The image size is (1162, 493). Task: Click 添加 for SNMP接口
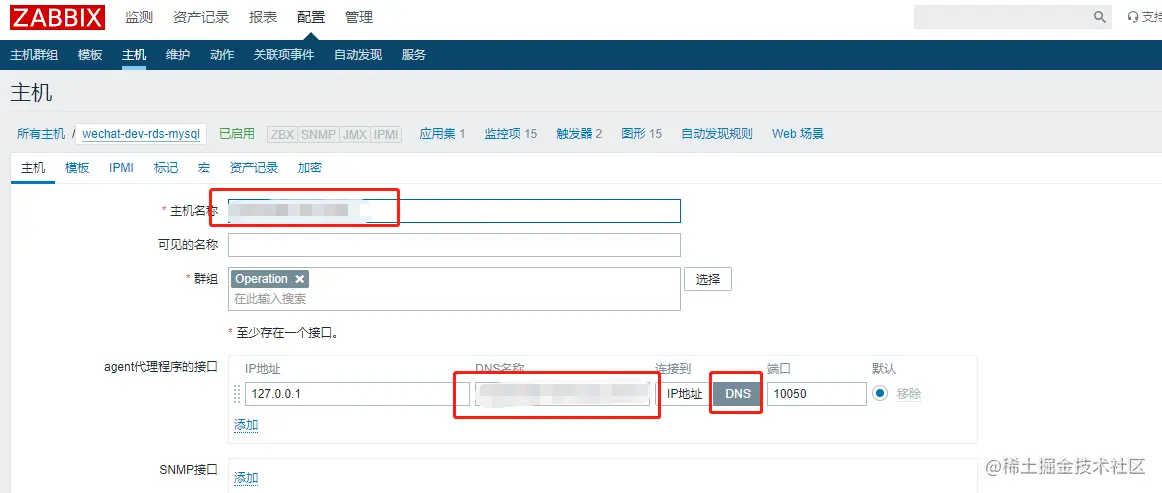coord(246,477)
